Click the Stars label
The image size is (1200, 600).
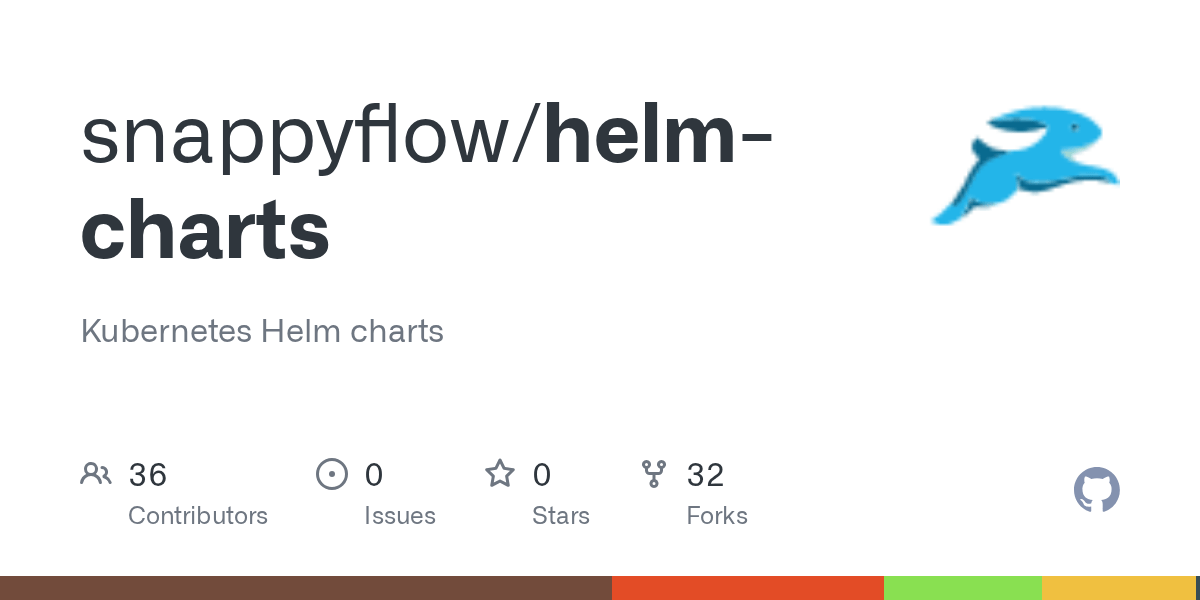pos(561,516)
